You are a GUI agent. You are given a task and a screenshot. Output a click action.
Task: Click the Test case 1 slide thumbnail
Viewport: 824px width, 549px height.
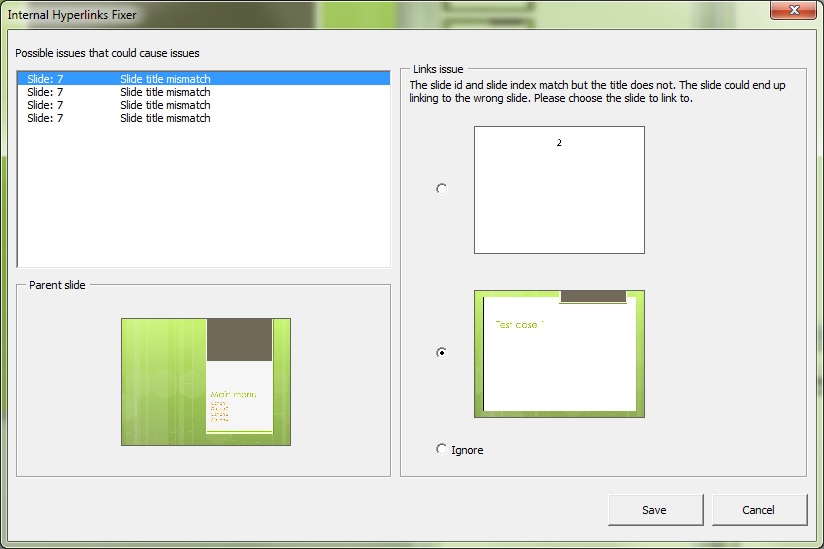[x=559, y=354]
